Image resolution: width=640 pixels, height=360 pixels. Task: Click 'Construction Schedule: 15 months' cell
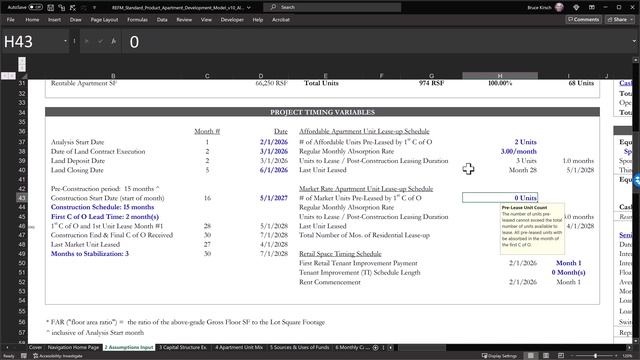click(102, 207)
